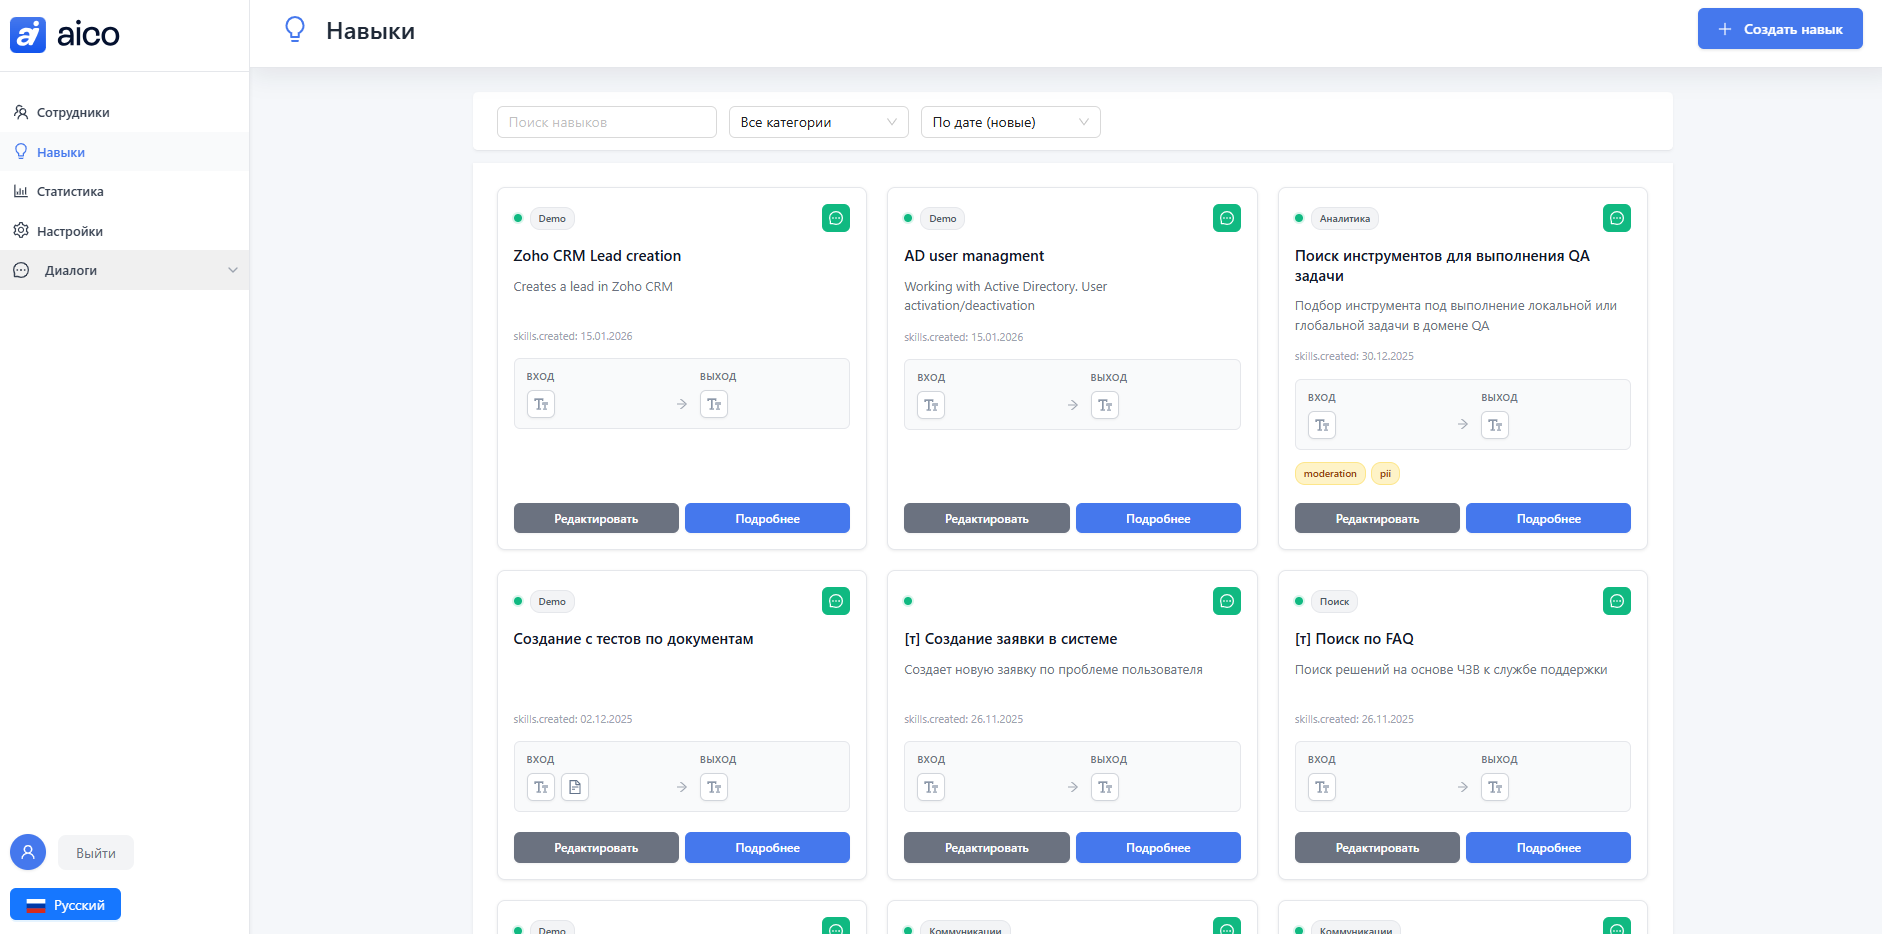Open the Все категории dropdown
1882x934 pixels.
(x=819, y=122)
